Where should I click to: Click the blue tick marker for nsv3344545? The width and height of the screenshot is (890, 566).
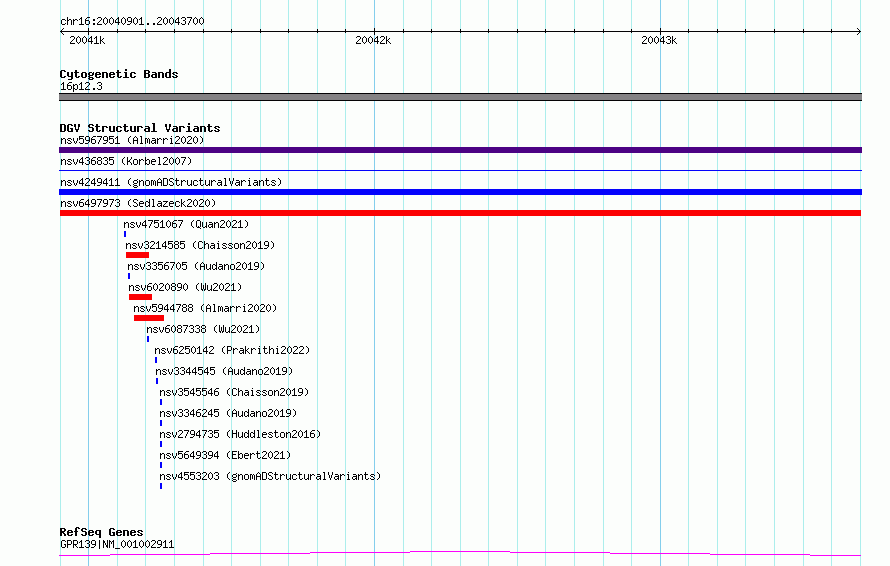tap(157, 381)
